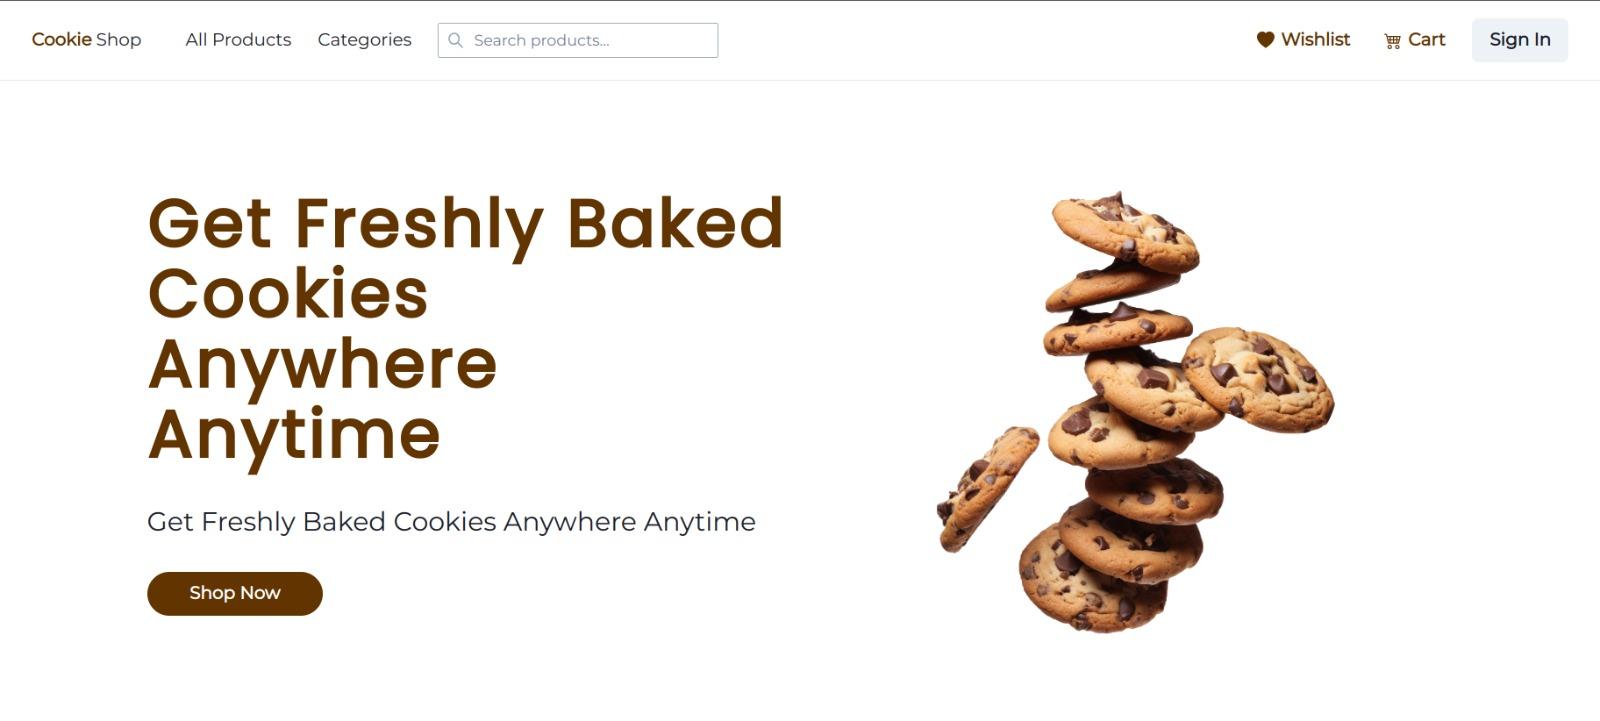Click the Shop Now button
Viewport: 1600px width, 721px height.
tap(235, 593)
